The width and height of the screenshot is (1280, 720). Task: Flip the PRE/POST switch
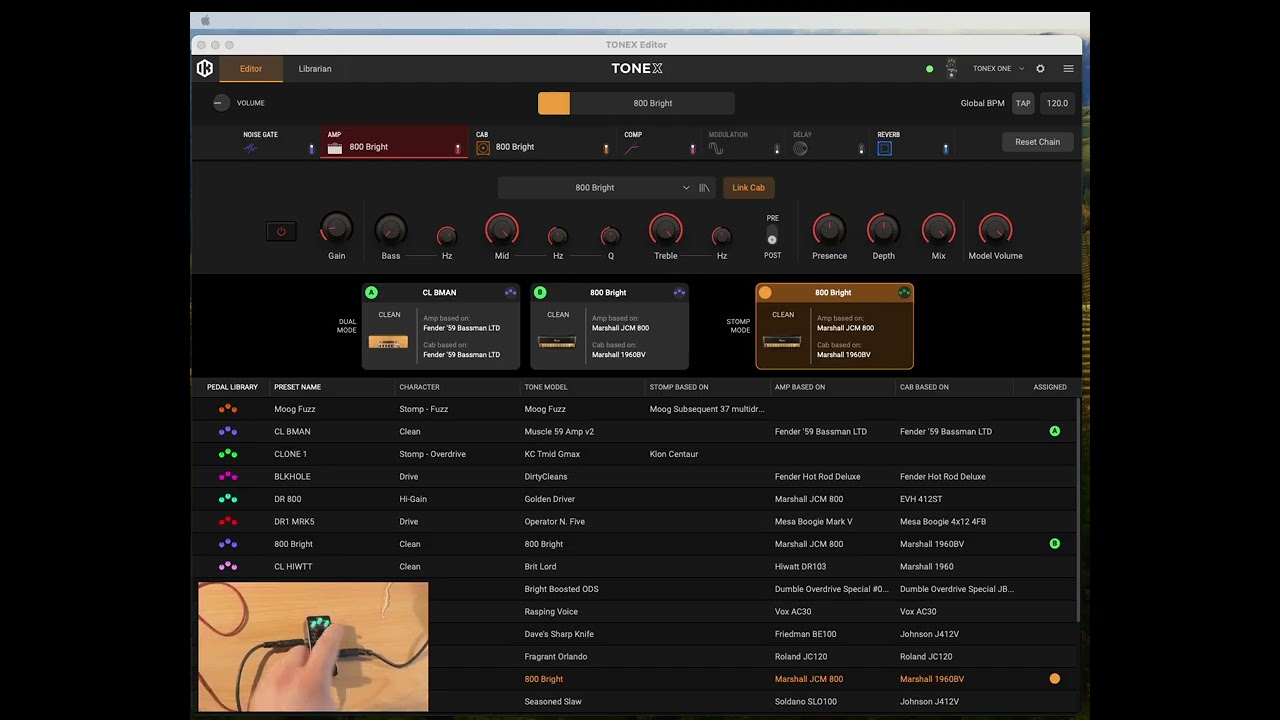point(772,236)
